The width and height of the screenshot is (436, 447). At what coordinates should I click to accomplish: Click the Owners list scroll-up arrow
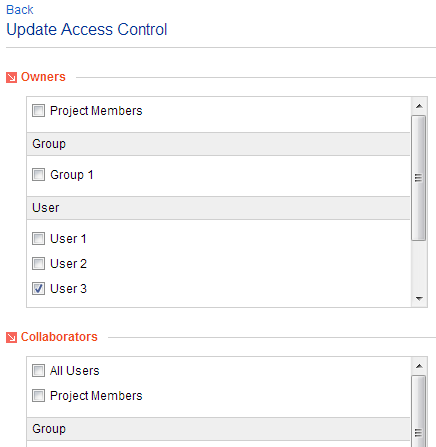[419, 106]
